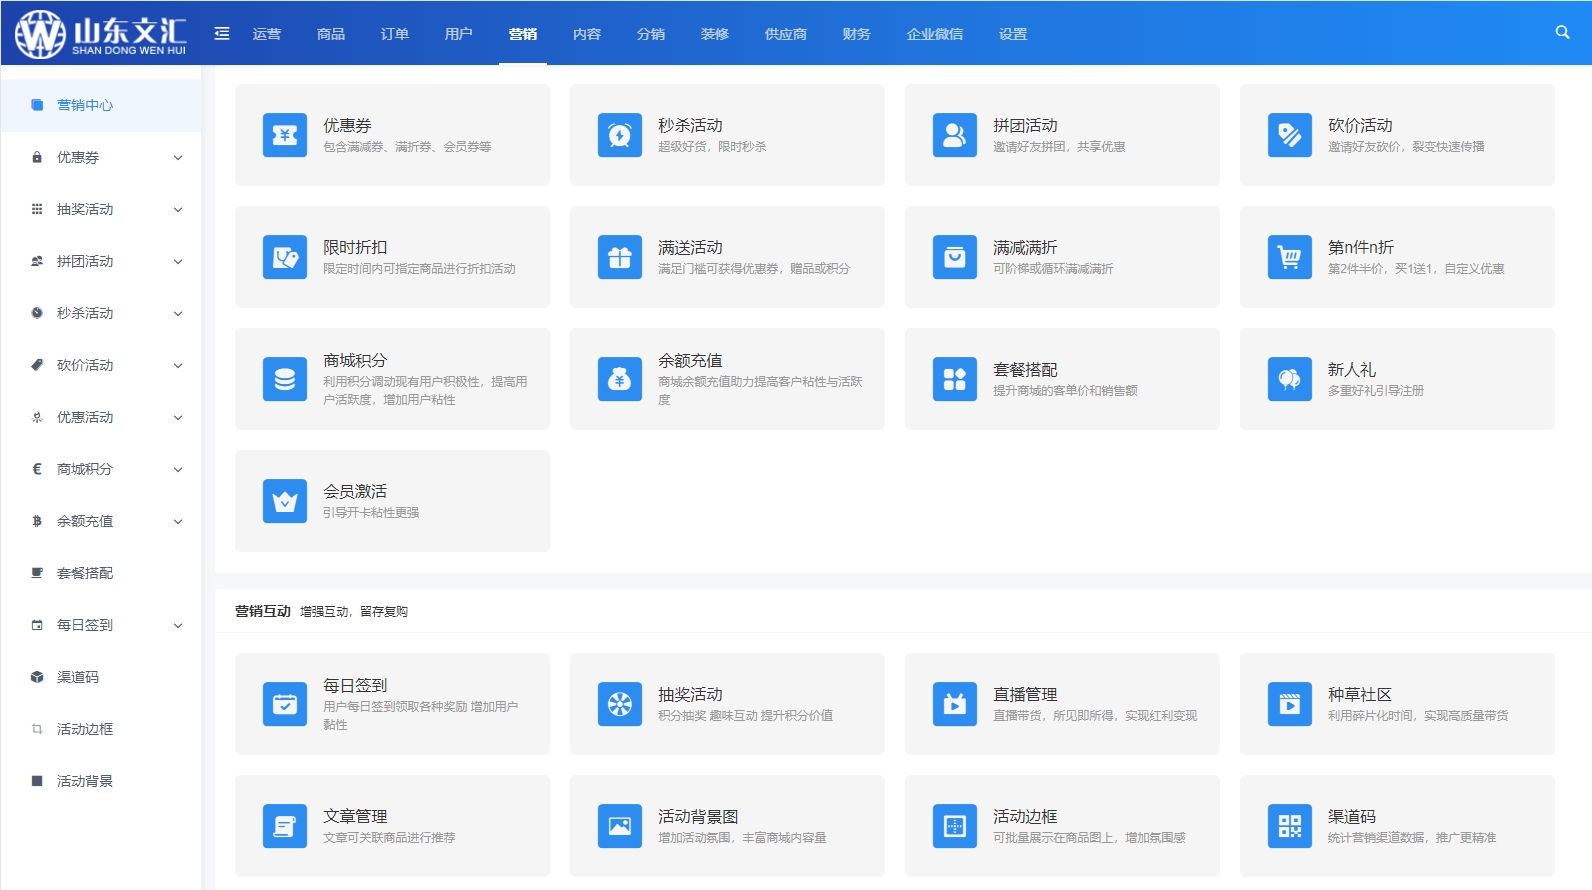
Task: Open 渠道码 in the sidebar
Action: point(101,677)
